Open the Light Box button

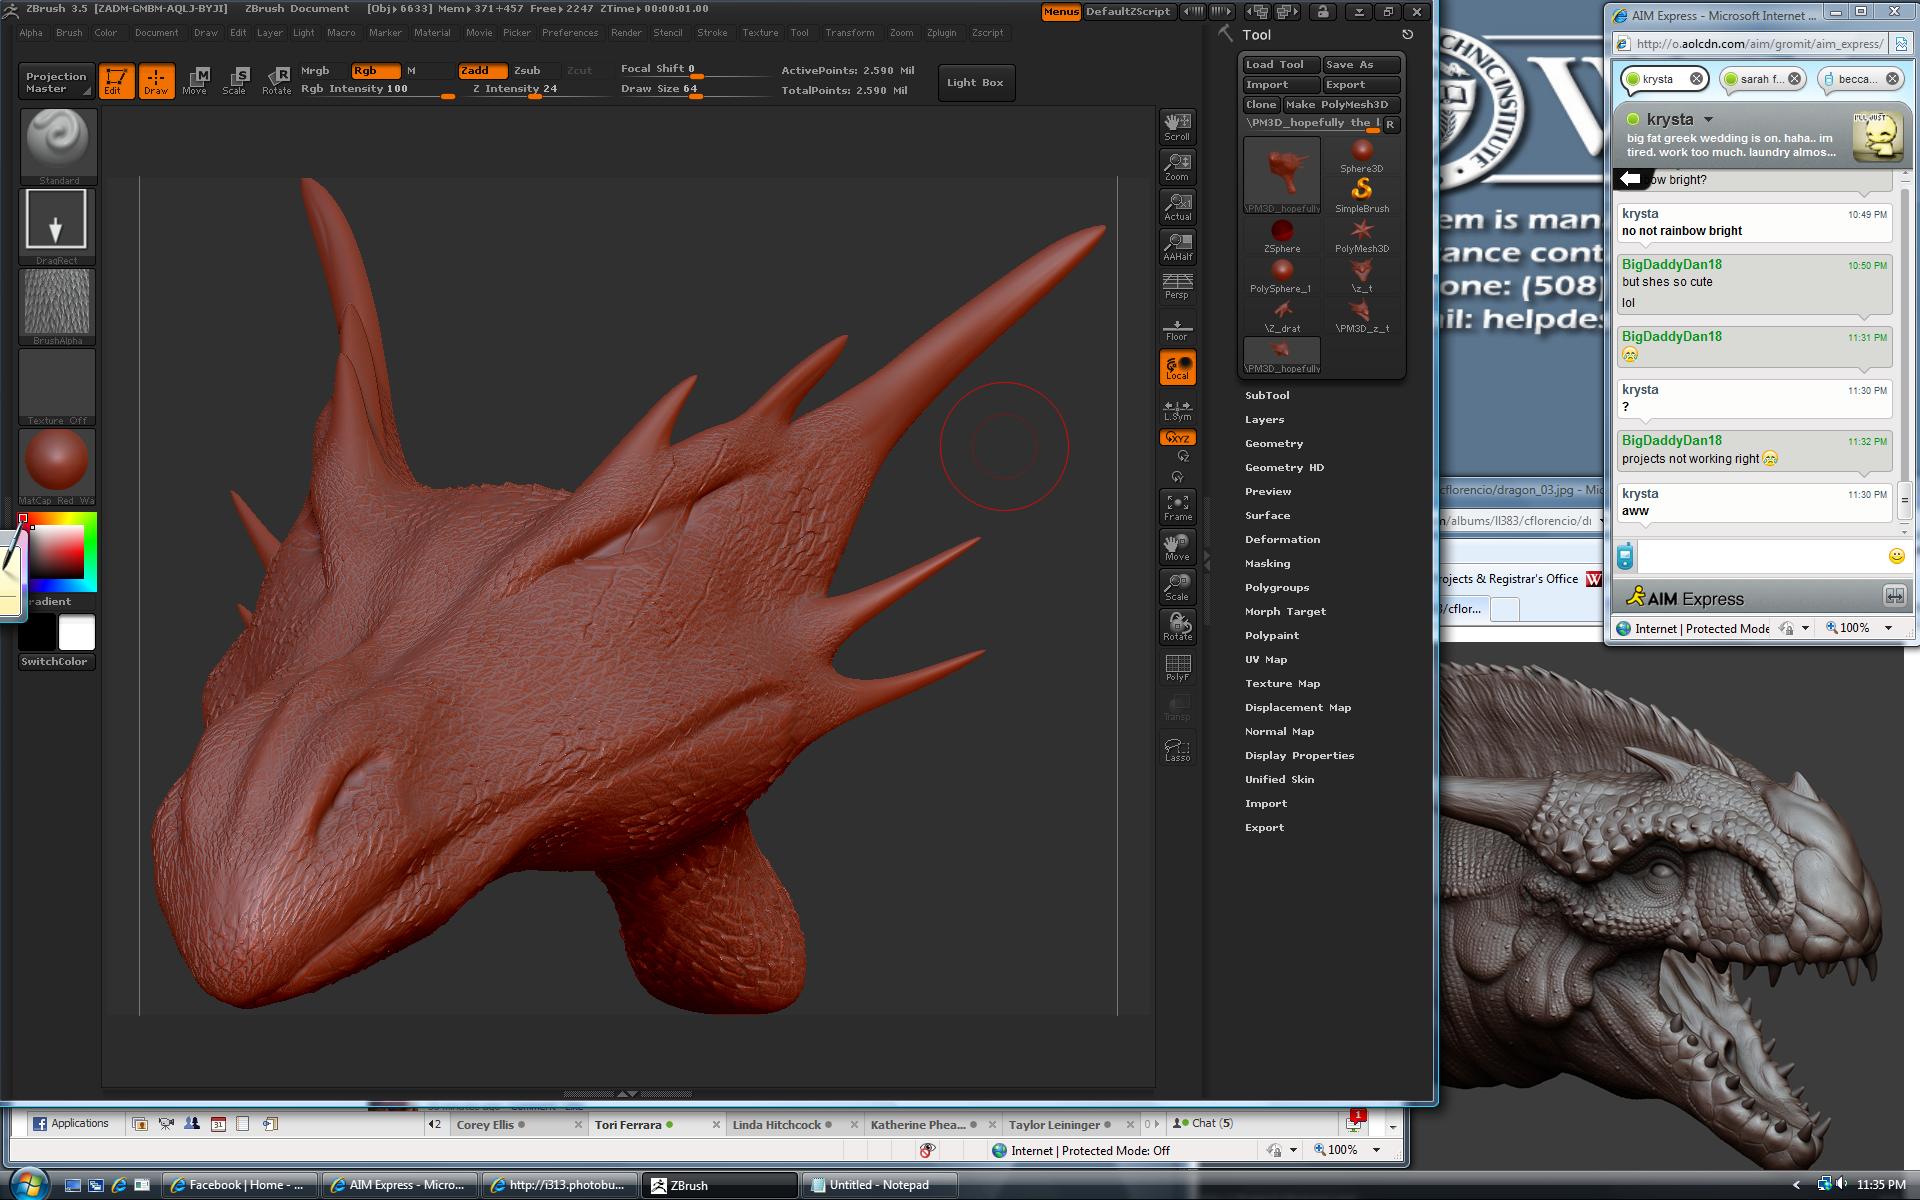[x=974, y=83]
